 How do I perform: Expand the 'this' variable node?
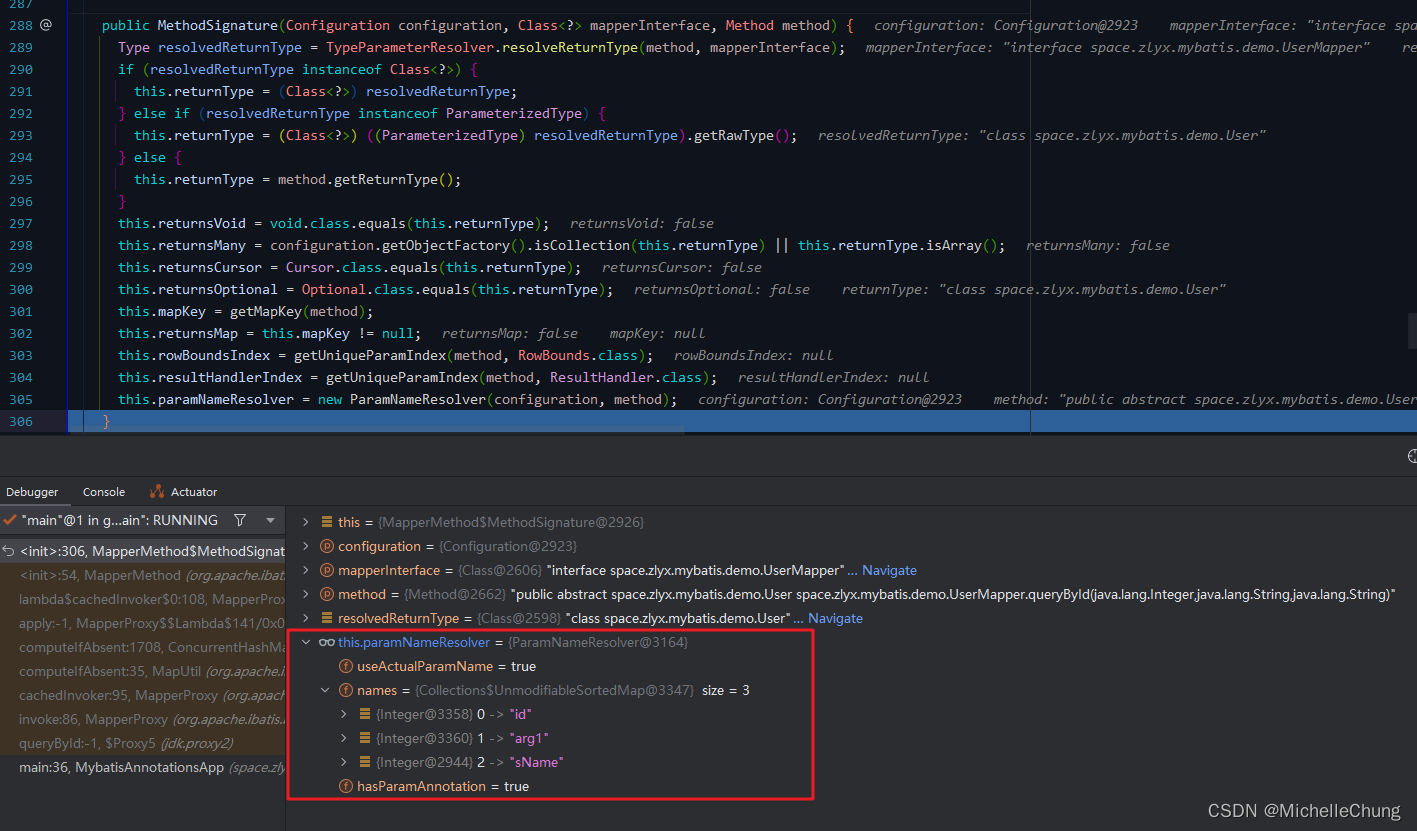point(307,522)
